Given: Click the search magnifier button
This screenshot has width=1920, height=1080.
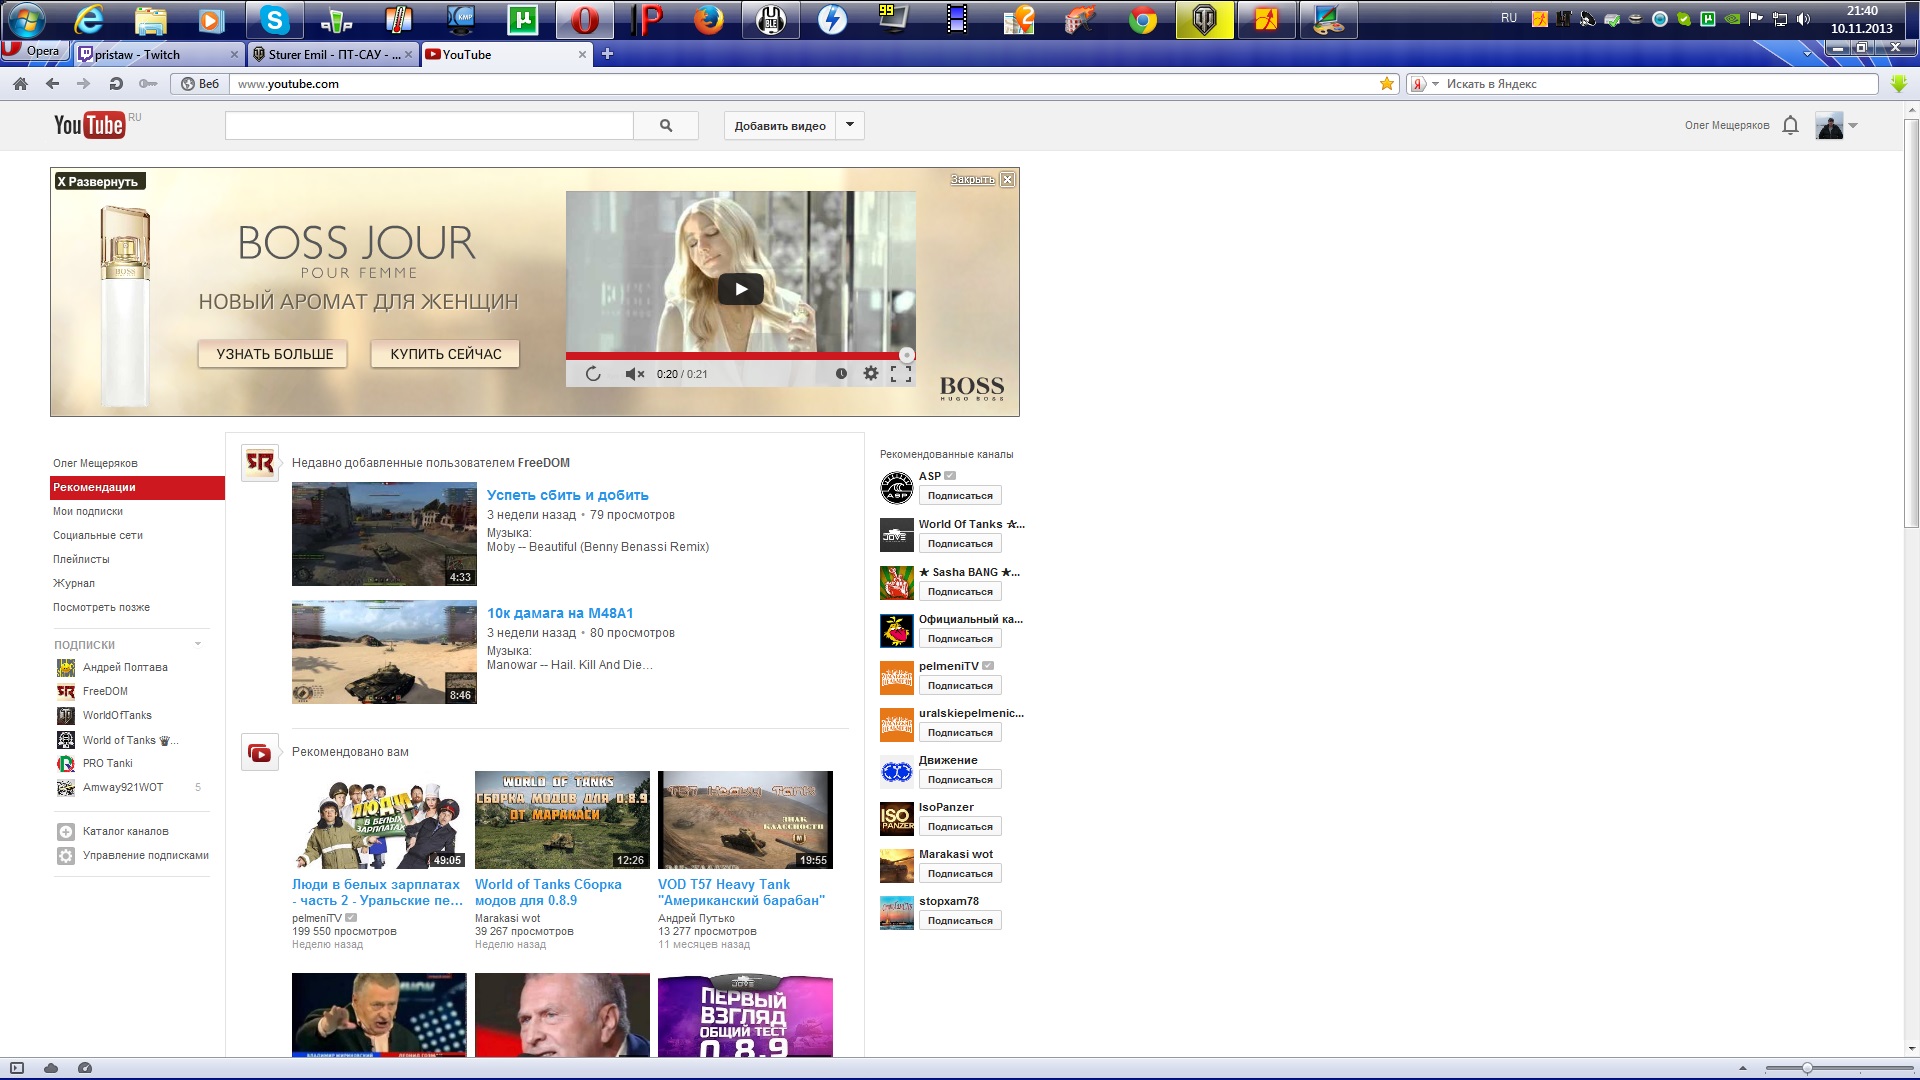Looking at the screenshot, I should point(666,126).
